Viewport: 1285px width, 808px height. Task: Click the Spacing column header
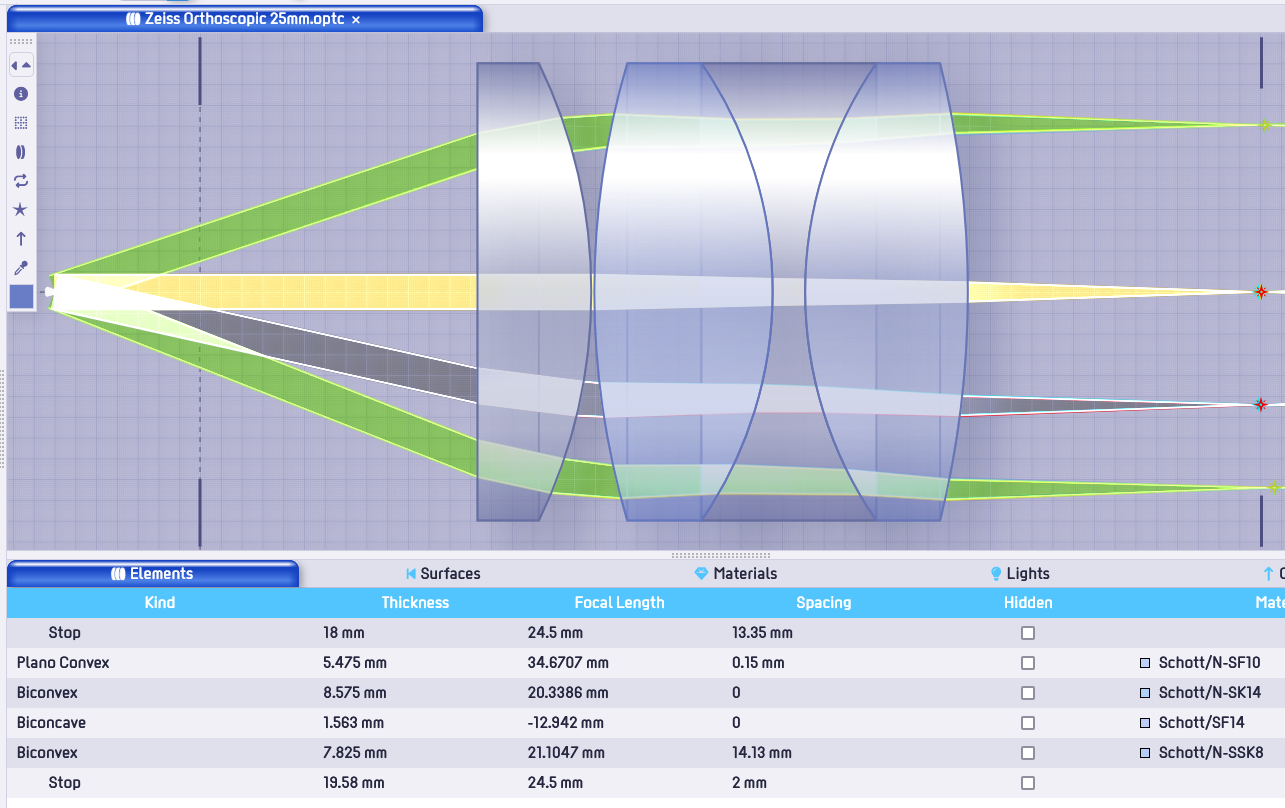click(x=824, y=603)
